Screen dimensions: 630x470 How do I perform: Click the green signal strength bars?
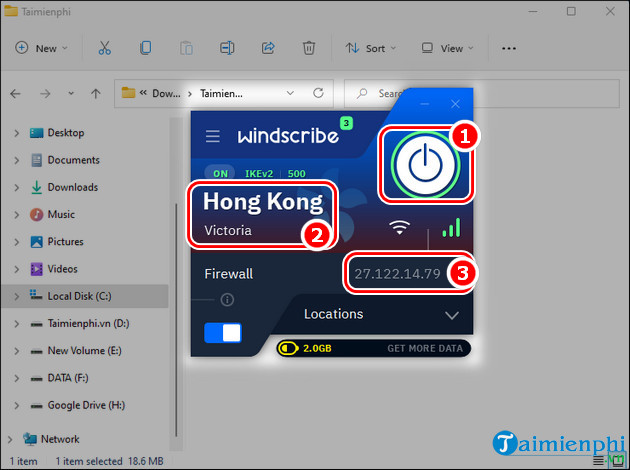pos(451,227)
